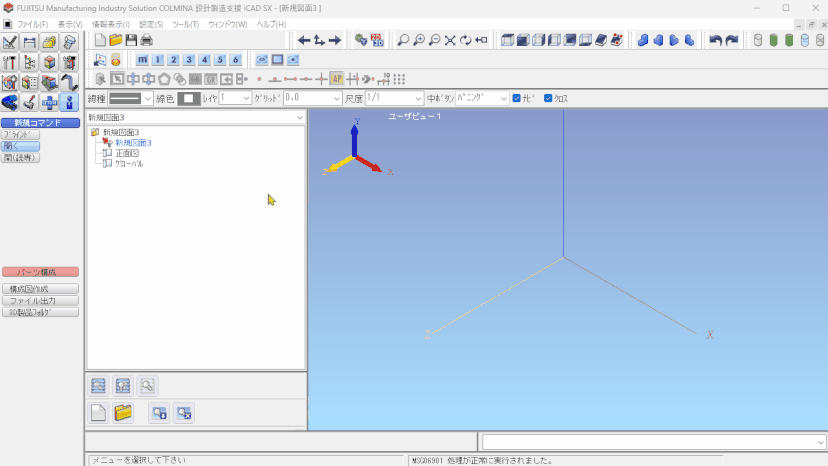Click the 2D/3D switch icon
The height and width of the screenshot is (466, 828).
tap(377, 40)
